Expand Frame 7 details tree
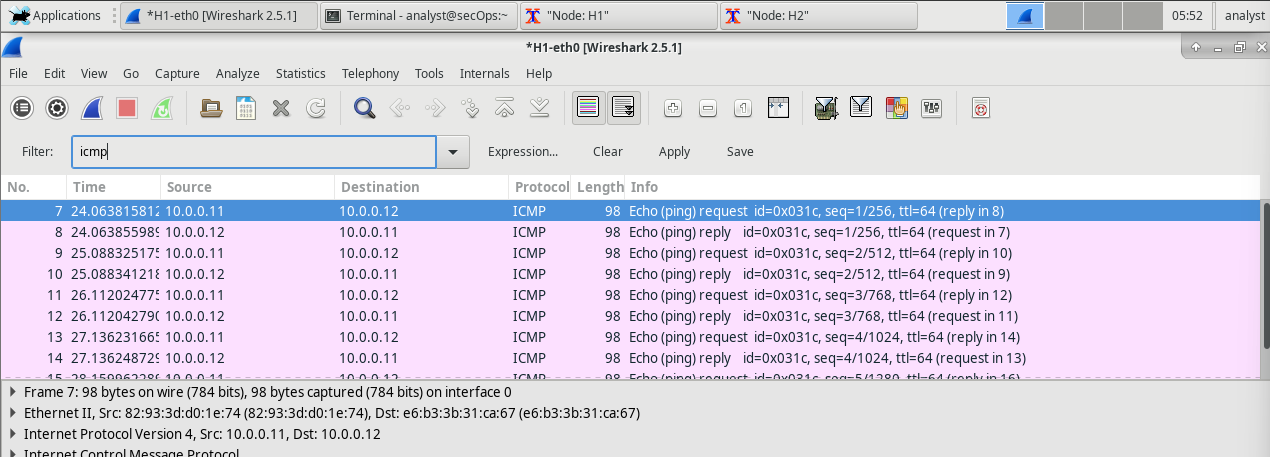 tap(13, 392)
